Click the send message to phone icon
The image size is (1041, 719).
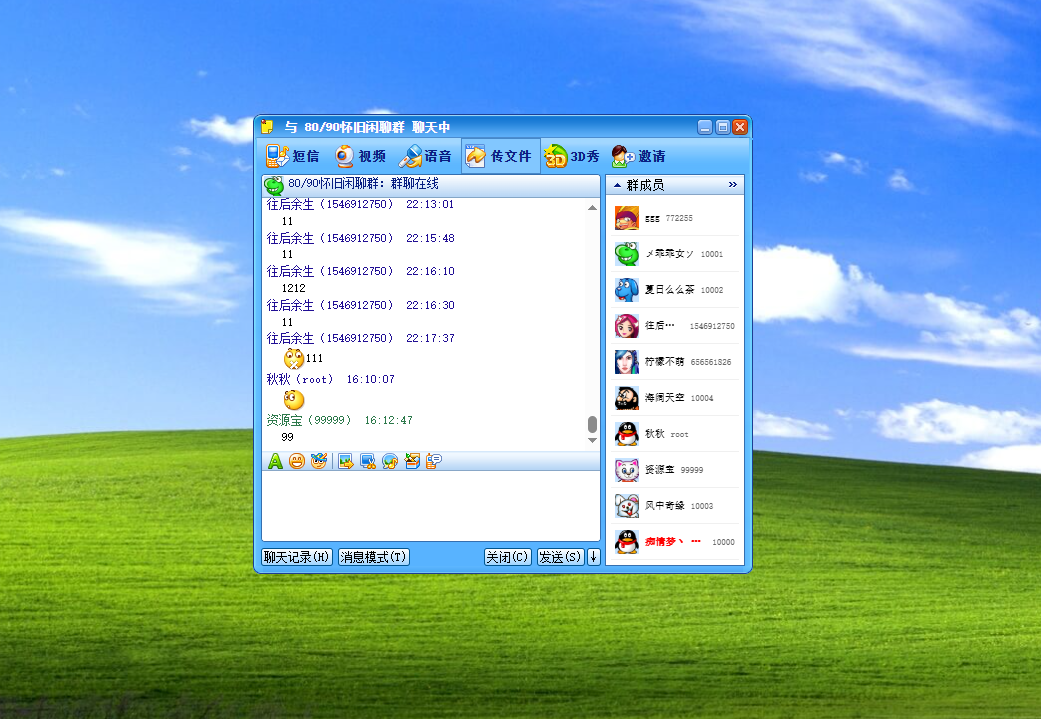coord(433,461)
